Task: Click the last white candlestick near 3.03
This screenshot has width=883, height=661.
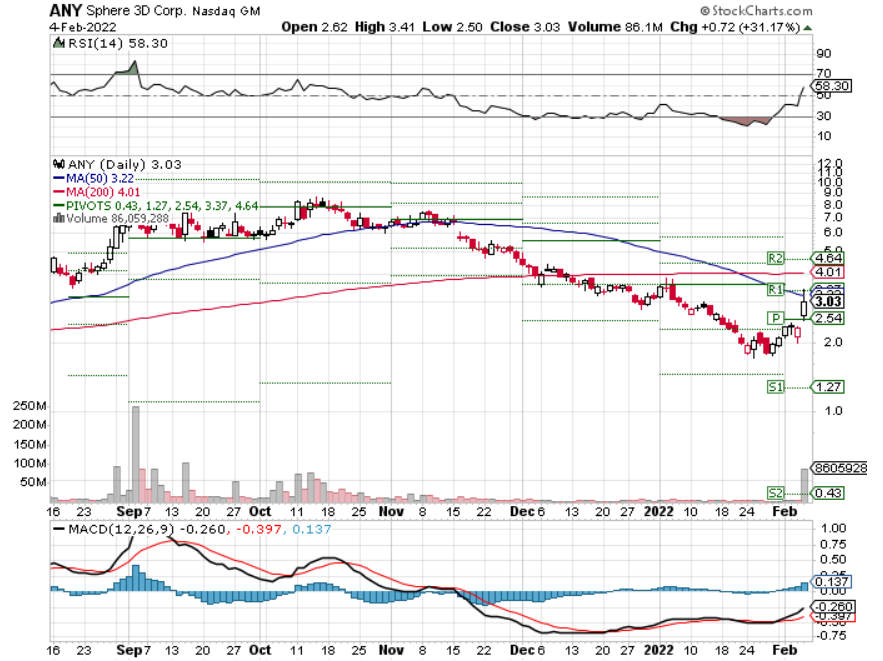Action: (804, 305)
